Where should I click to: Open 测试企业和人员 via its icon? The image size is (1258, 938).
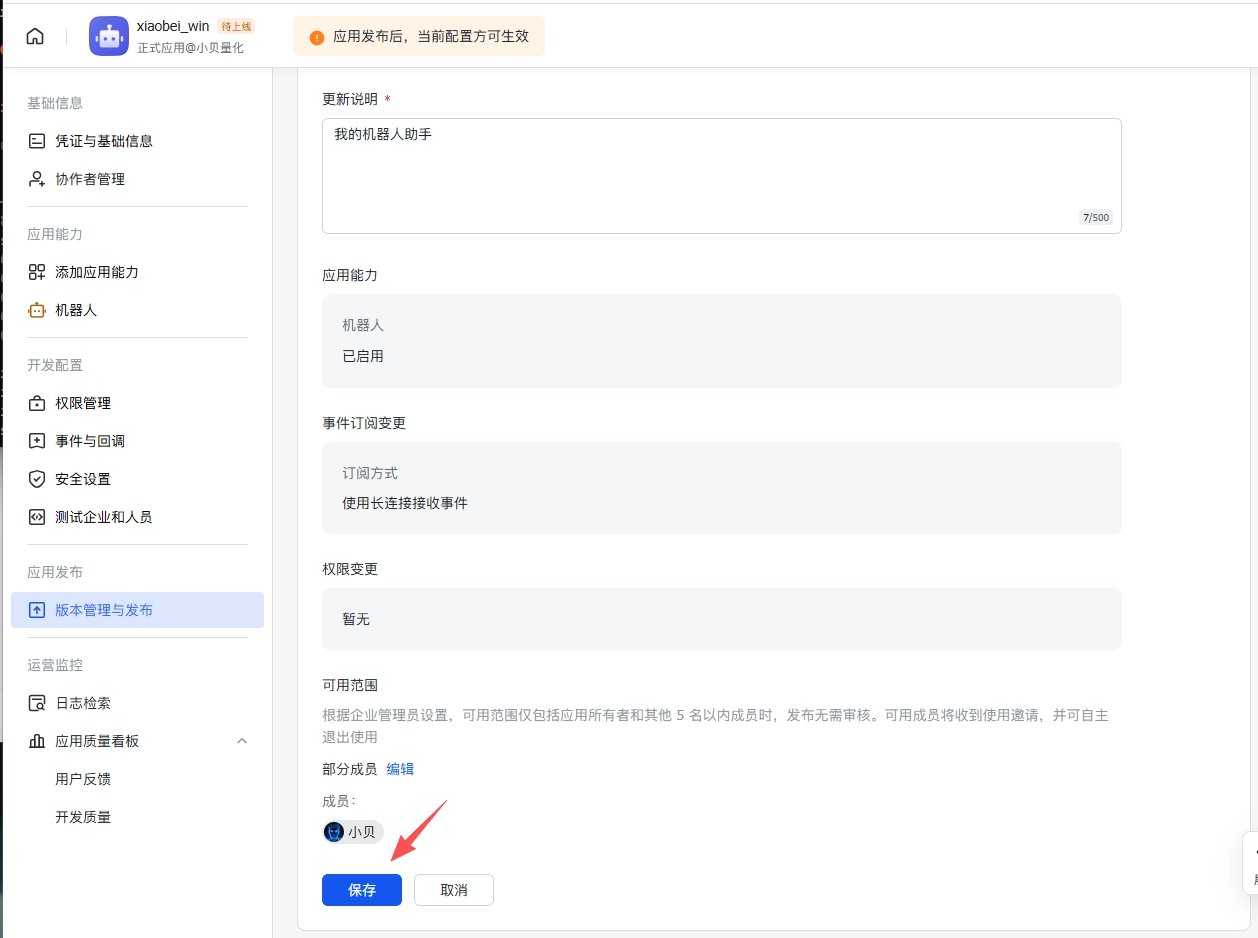pyautogui.click(x=35, y=516)
